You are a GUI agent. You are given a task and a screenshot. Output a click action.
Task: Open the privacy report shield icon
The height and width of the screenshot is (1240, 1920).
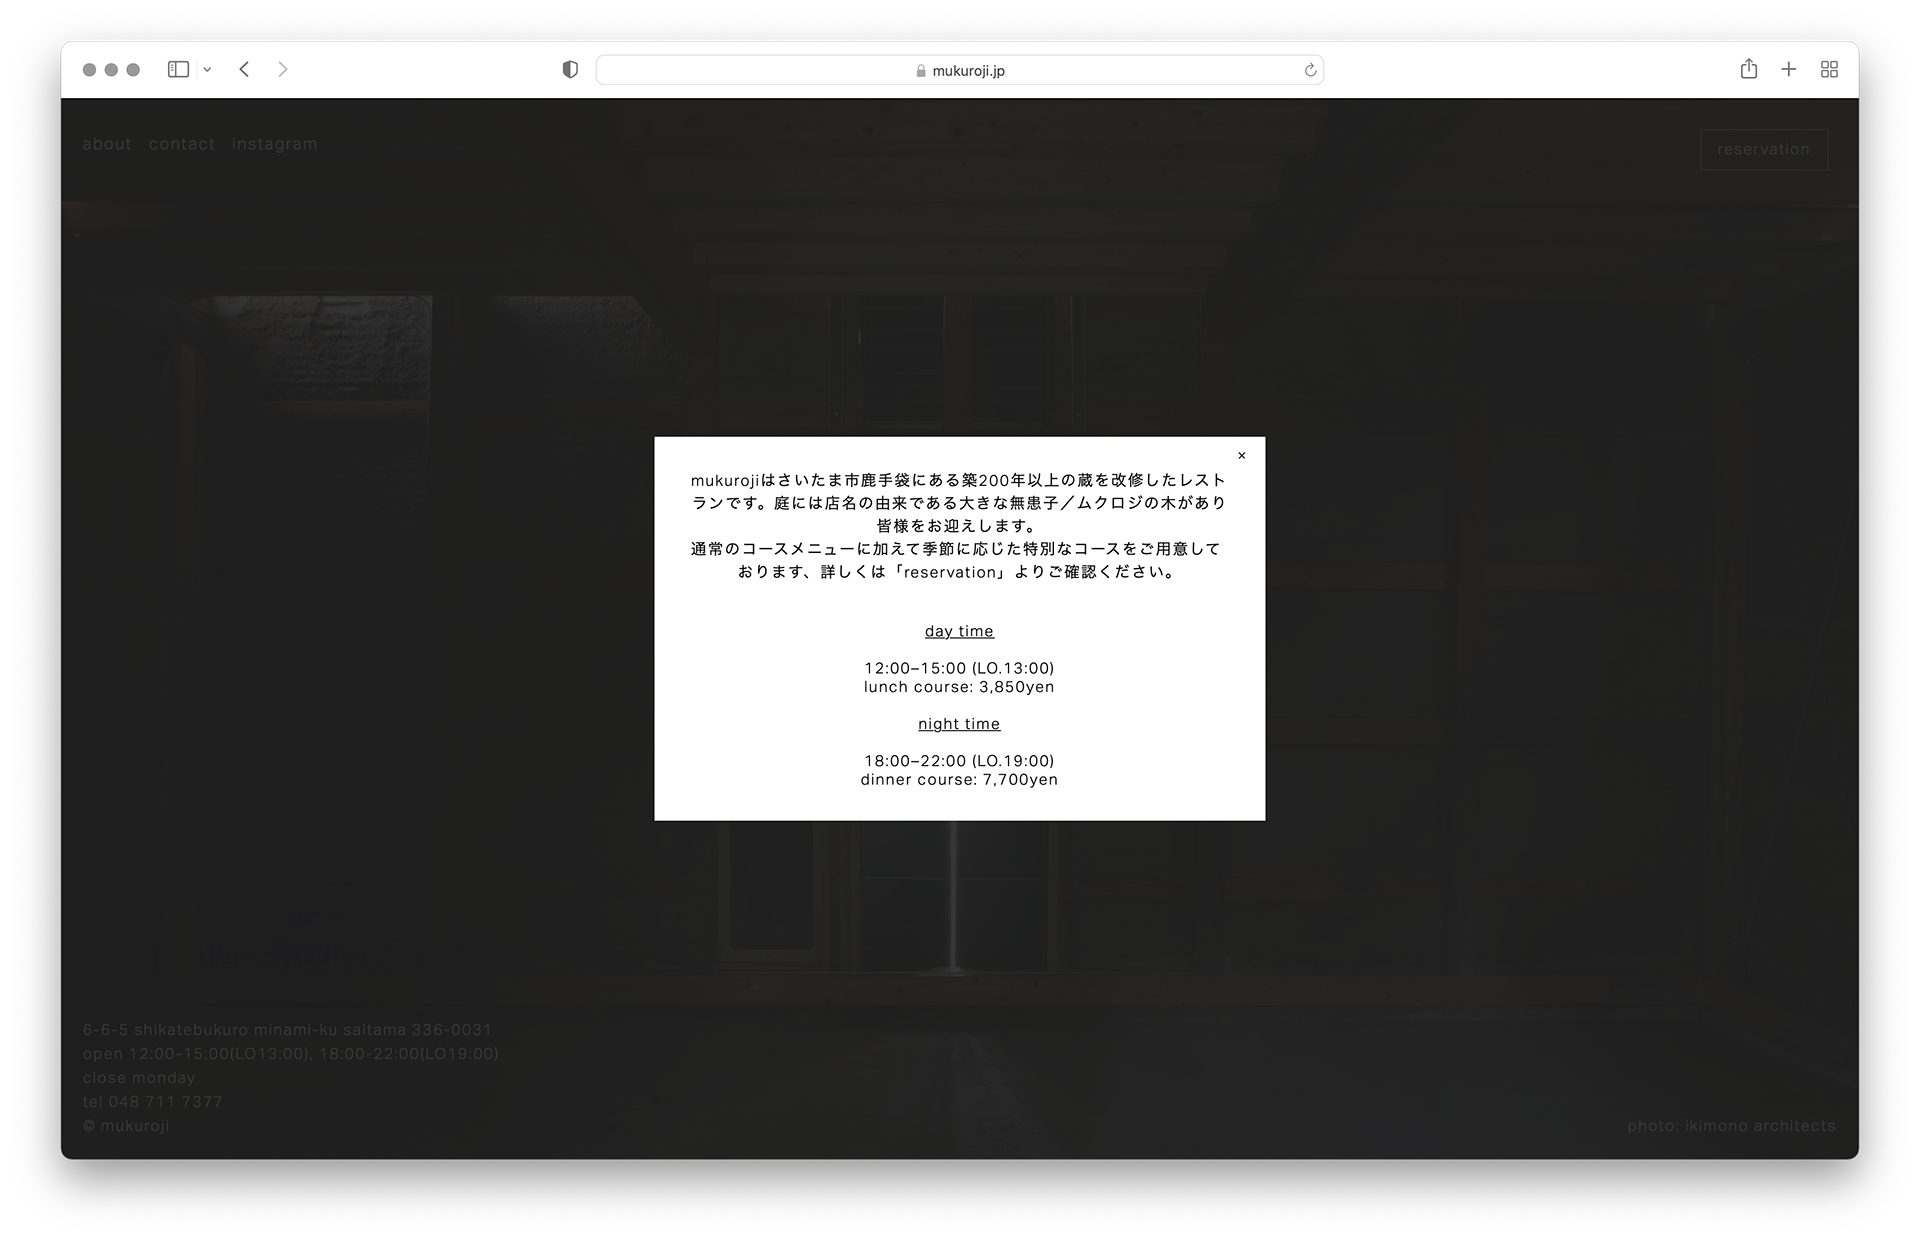[x=570, y=69]
